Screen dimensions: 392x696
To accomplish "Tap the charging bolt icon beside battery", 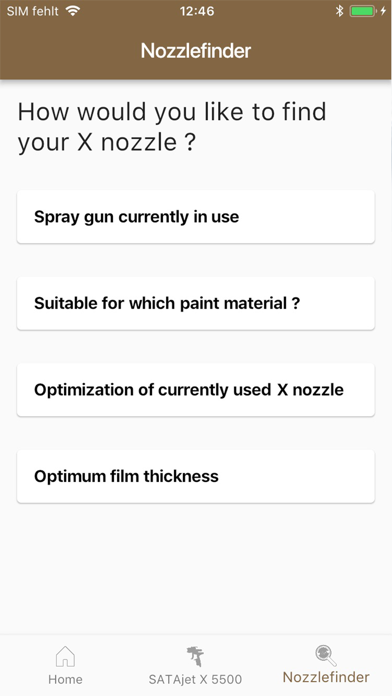I will (384, 11).
